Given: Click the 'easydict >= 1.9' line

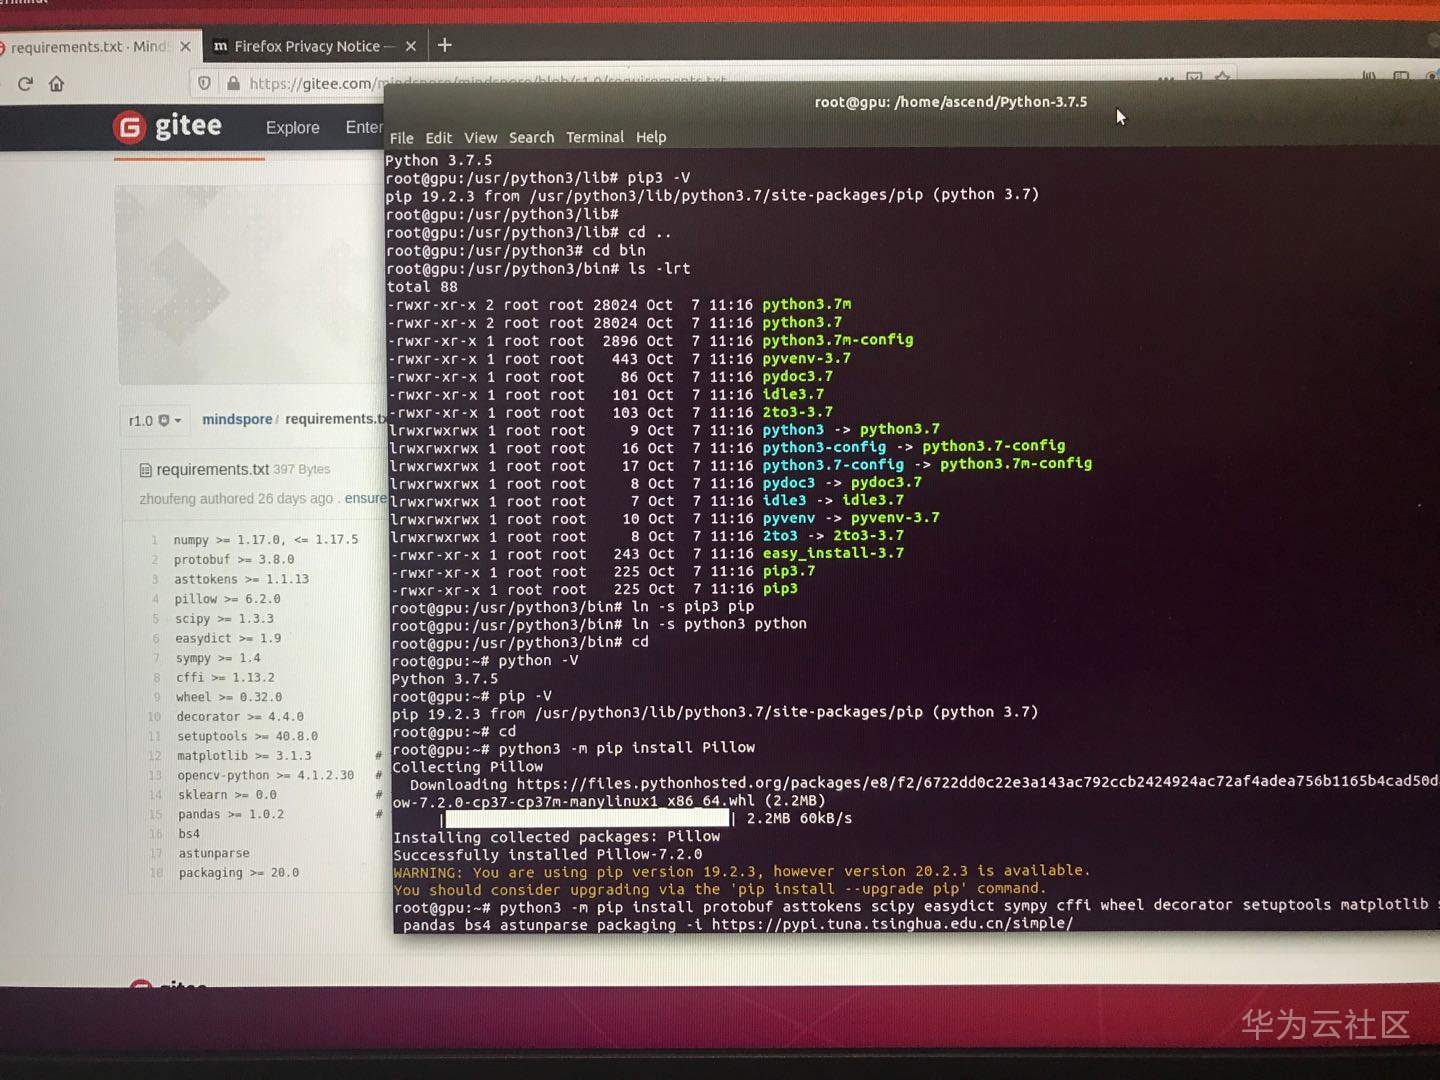Looking at the screenshot, I should tap(228, 639).
